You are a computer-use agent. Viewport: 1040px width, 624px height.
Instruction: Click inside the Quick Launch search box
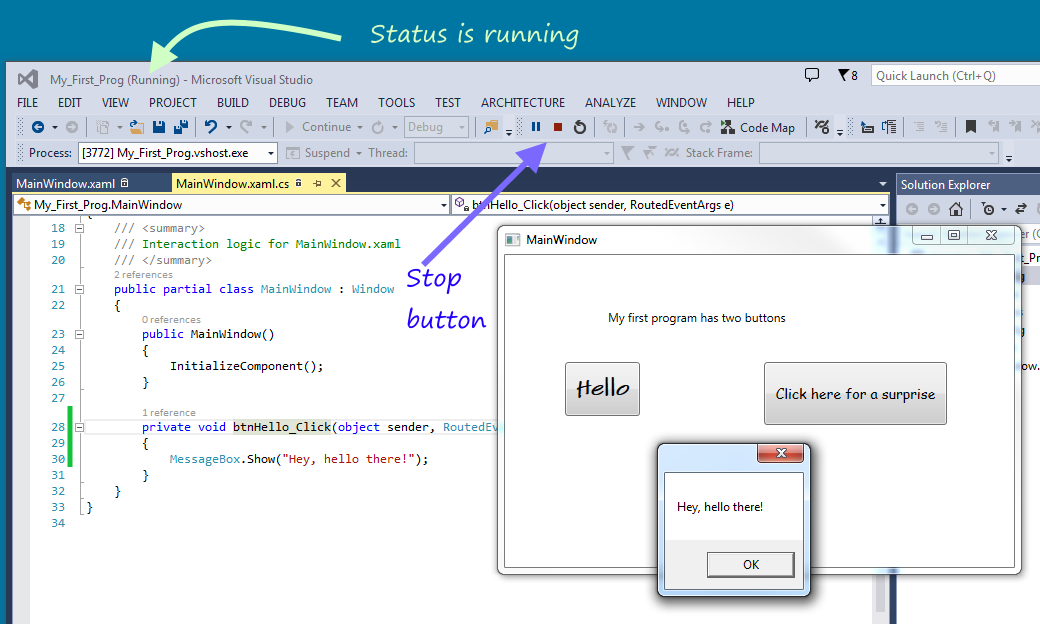coord(950,76)
